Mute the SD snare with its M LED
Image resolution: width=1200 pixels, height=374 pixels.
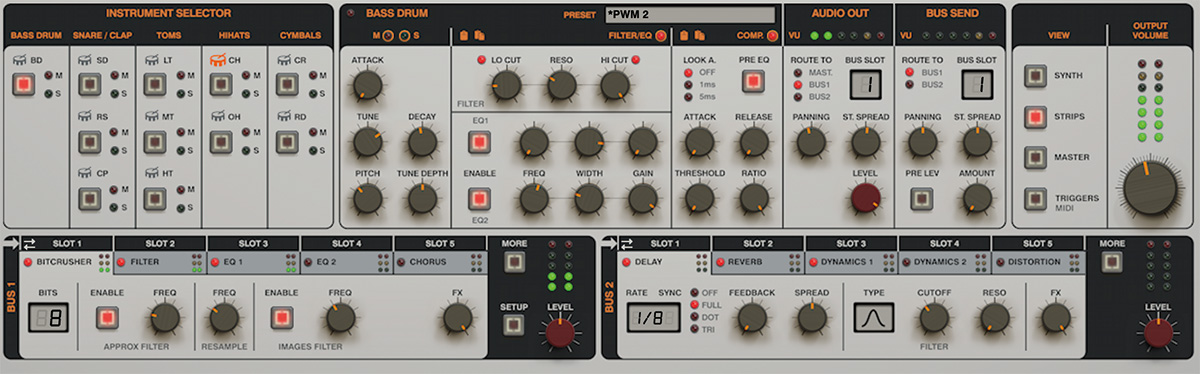[x=115, y=75]
